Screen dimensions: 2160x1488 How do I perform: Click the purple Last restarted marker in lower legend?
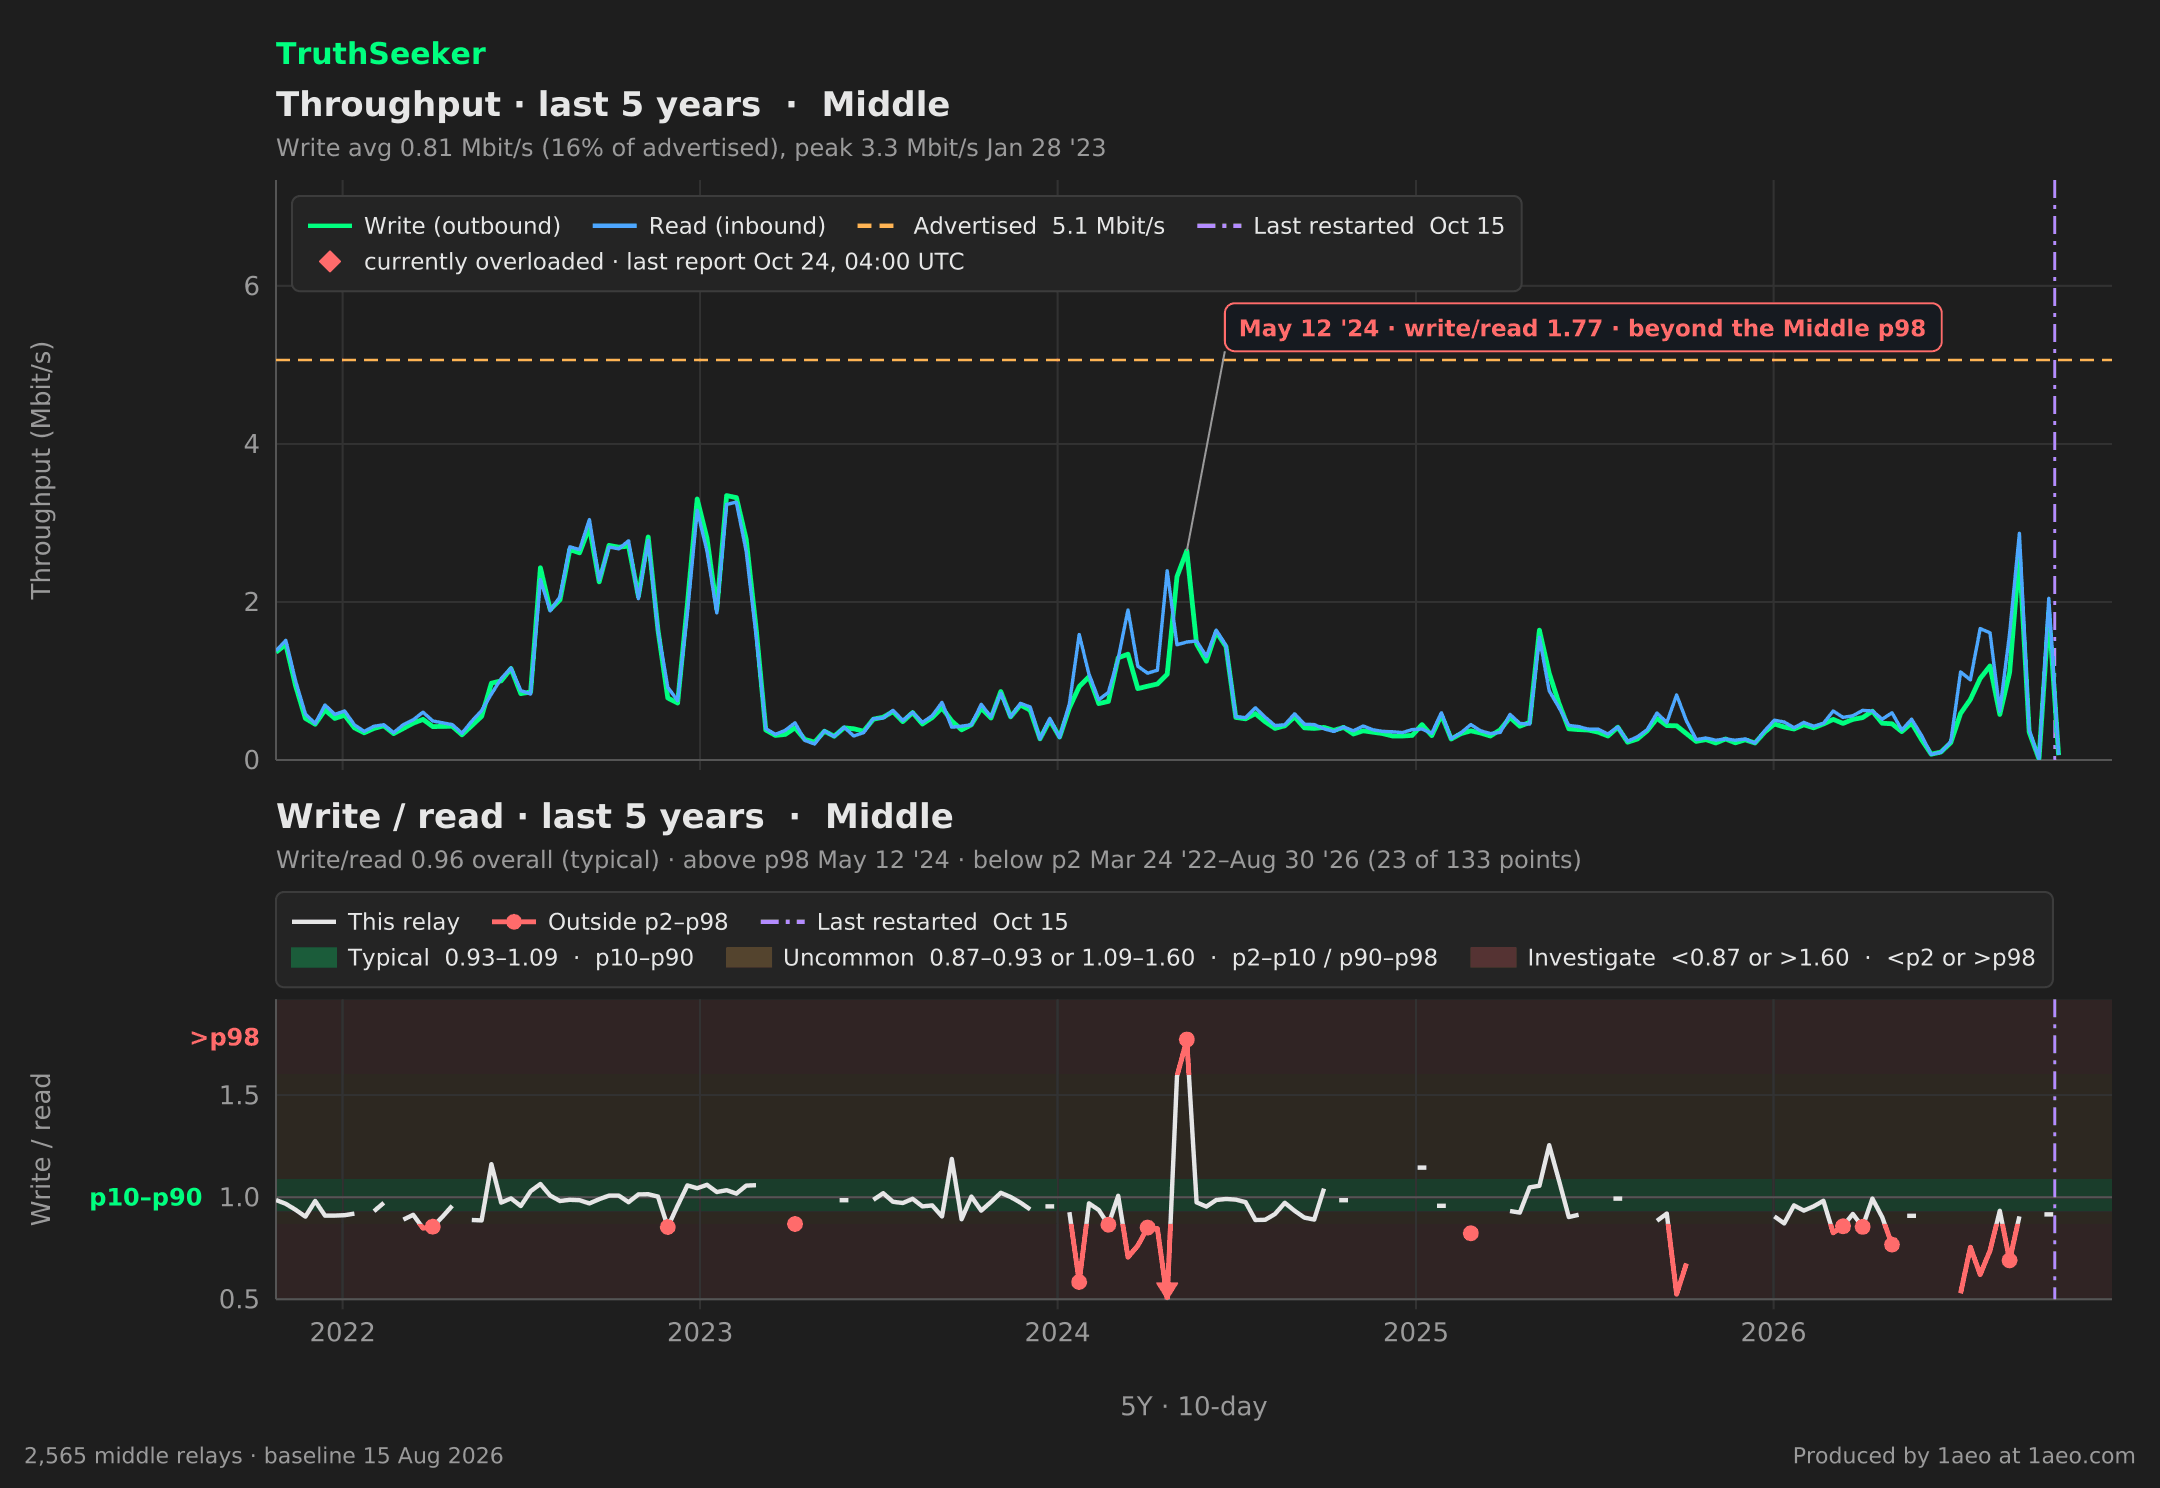[783, 922]
